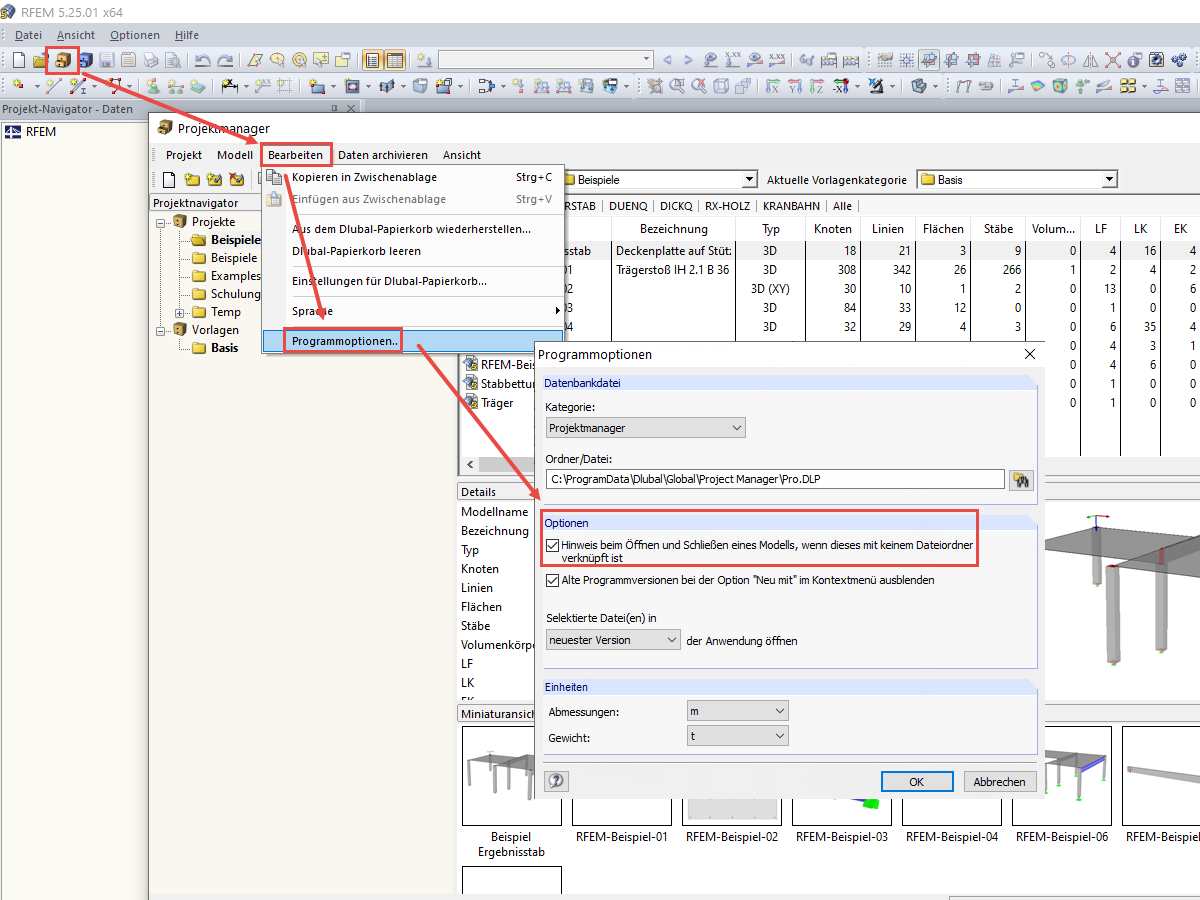
Task: Open the Hilfe menu in RFEM menu bar
Action: coord(187,35)
